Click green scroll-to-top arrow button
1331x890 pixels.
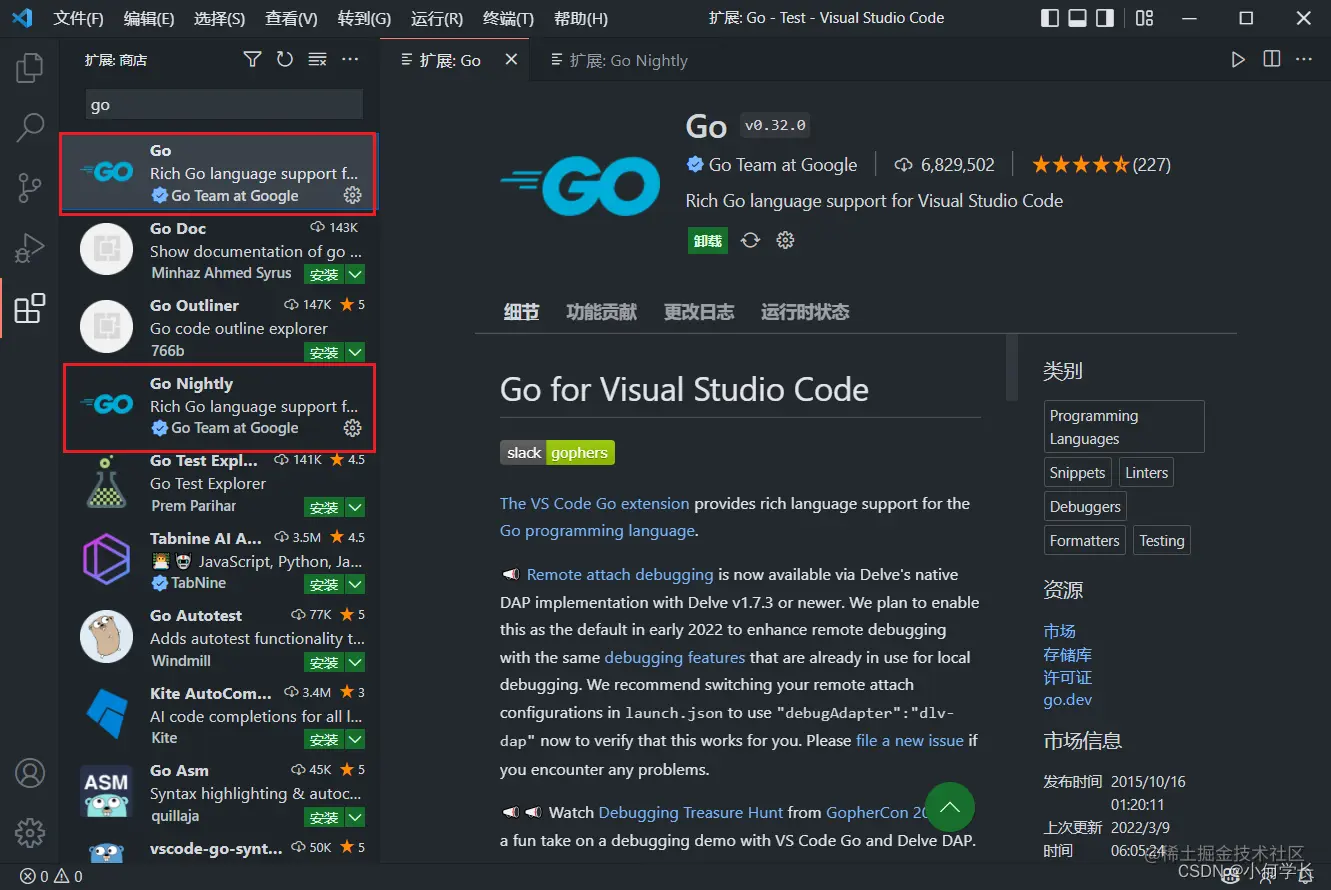[x=950, y=807]
